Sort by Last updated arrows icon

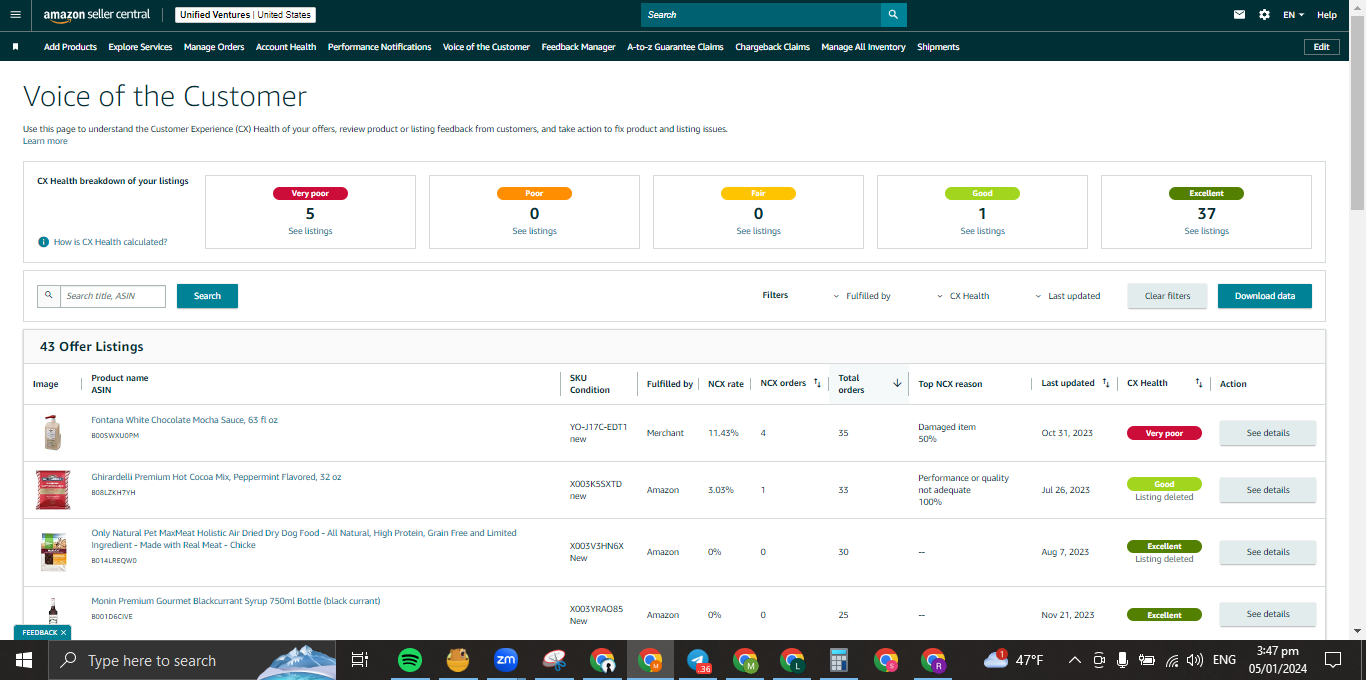1106,383
